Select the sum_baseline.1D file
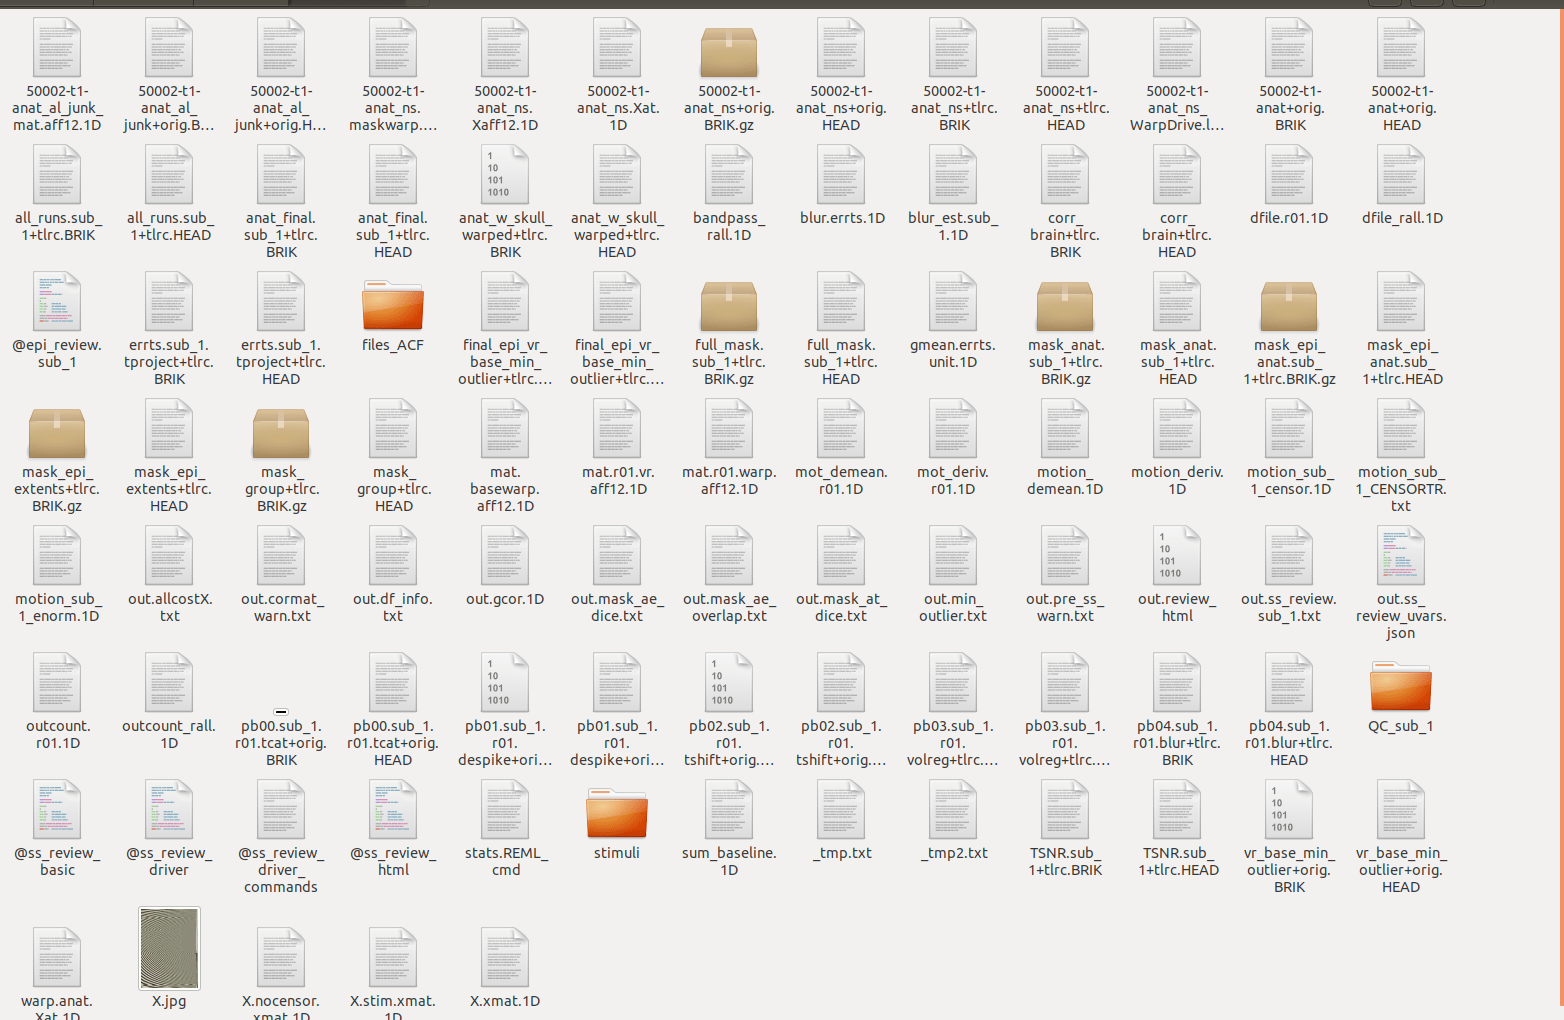Image resolution: width=1564 pixels, height=1020 pixels. pyautogui.click(x=729, y=809)
